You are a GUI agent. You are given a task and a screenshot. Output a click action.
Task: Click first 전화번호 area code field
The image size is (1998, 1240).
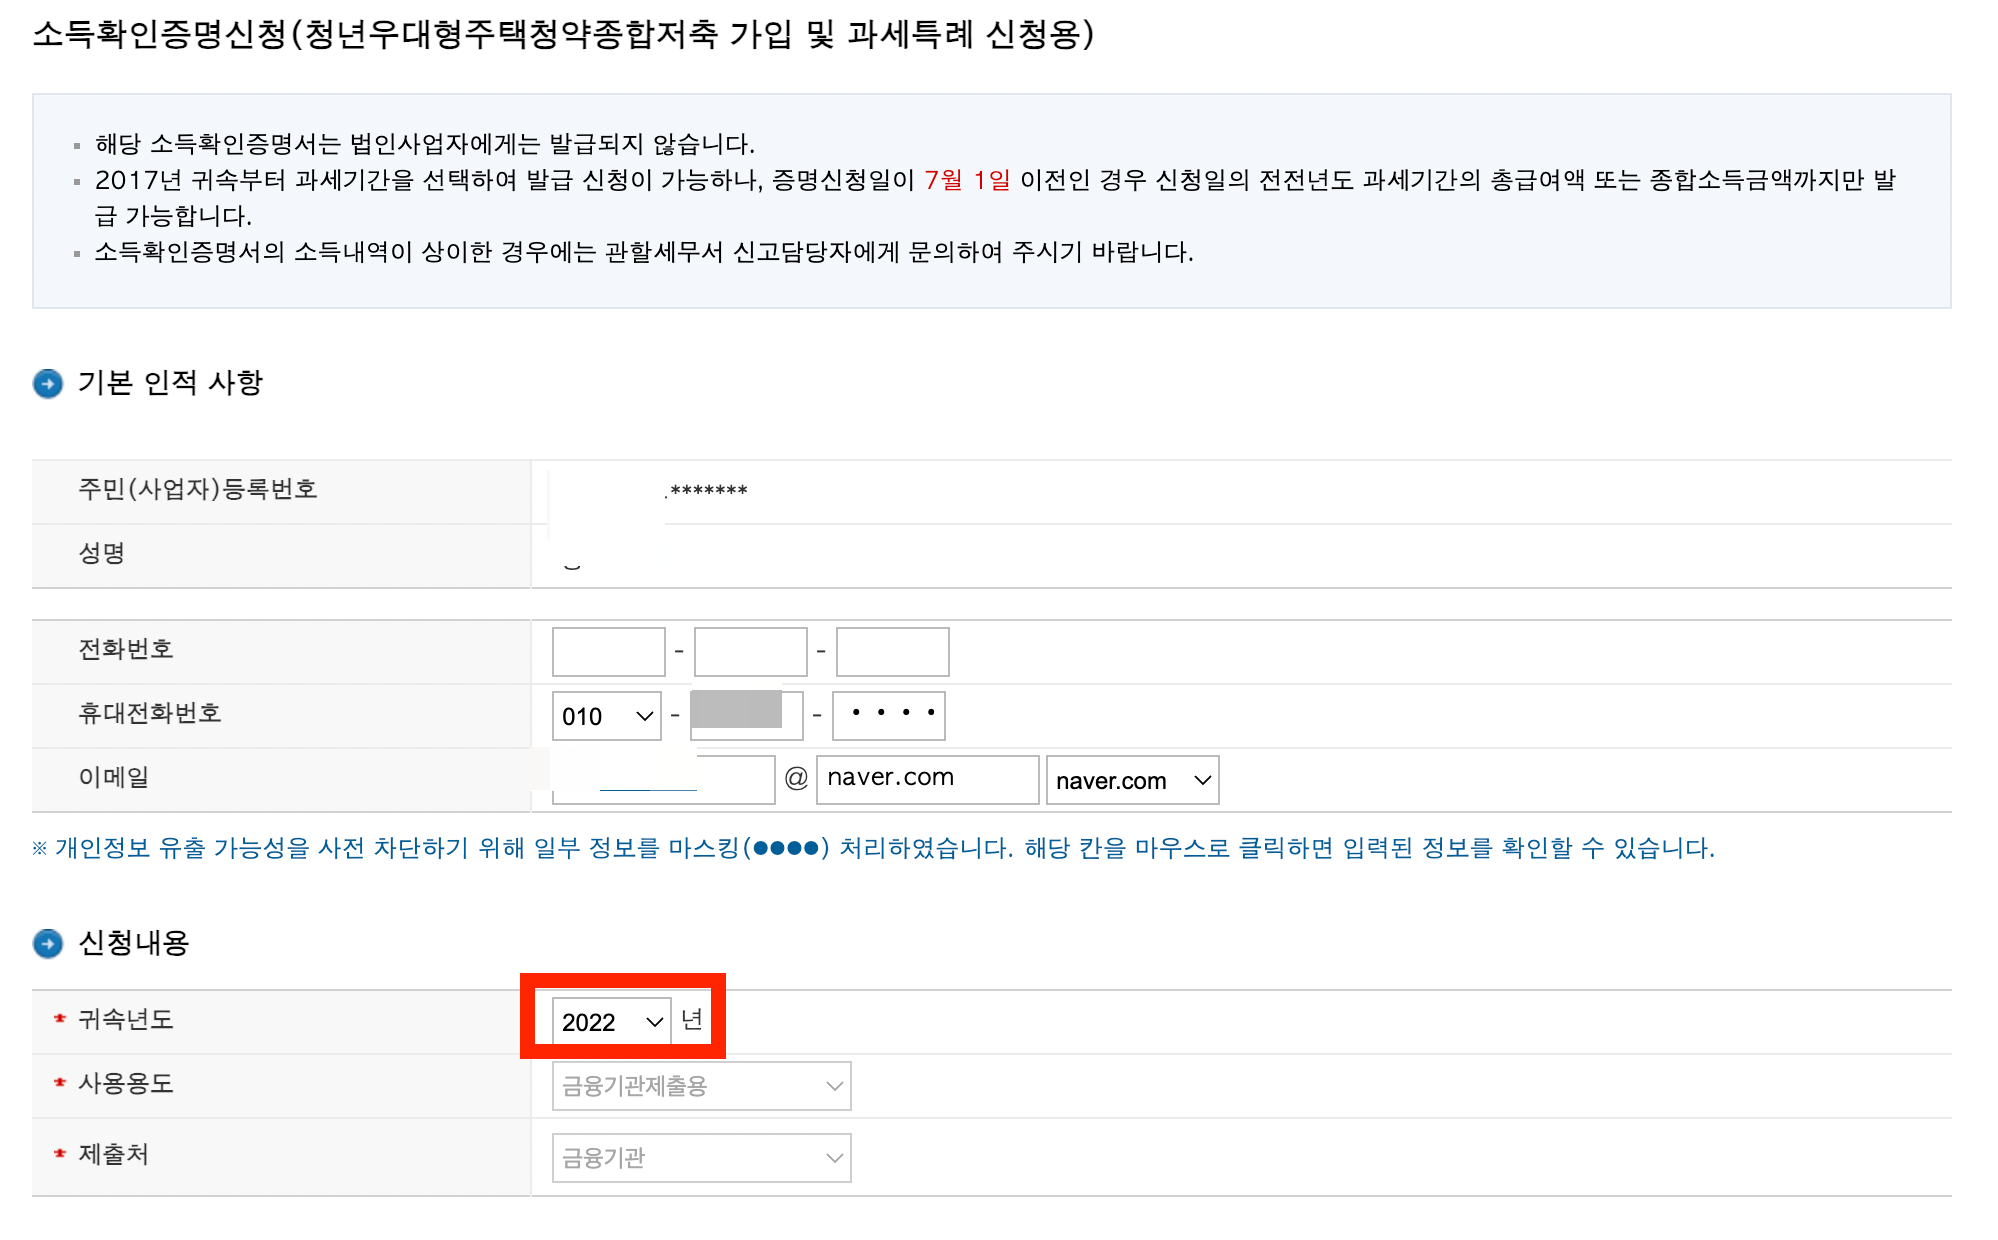coord(608,652)
